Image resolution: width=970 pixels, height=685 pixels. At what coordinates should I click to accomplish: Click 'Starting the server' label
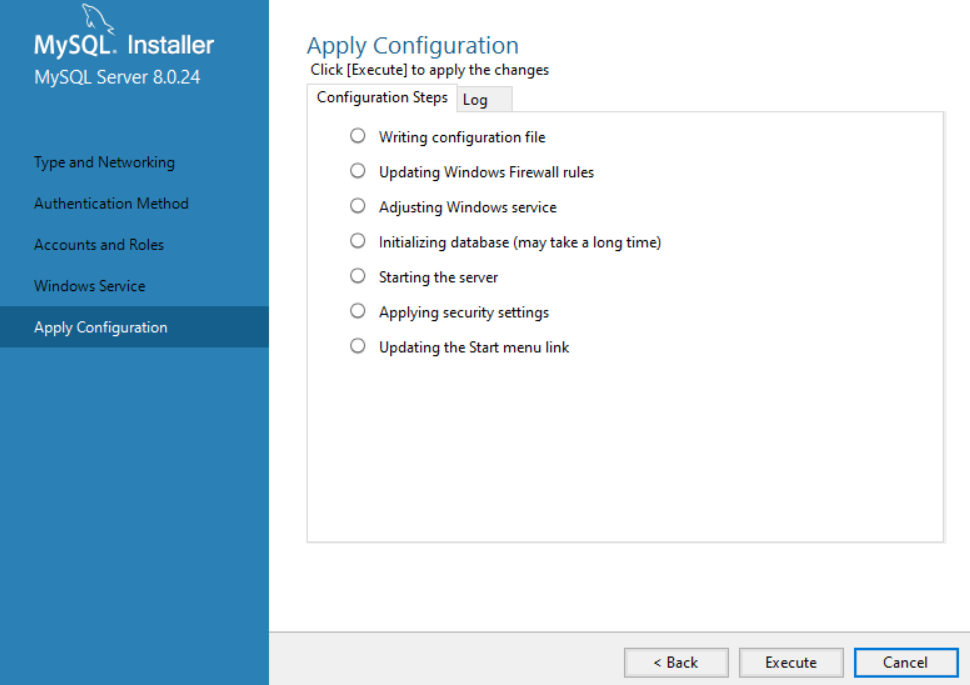tap(438, 277)
